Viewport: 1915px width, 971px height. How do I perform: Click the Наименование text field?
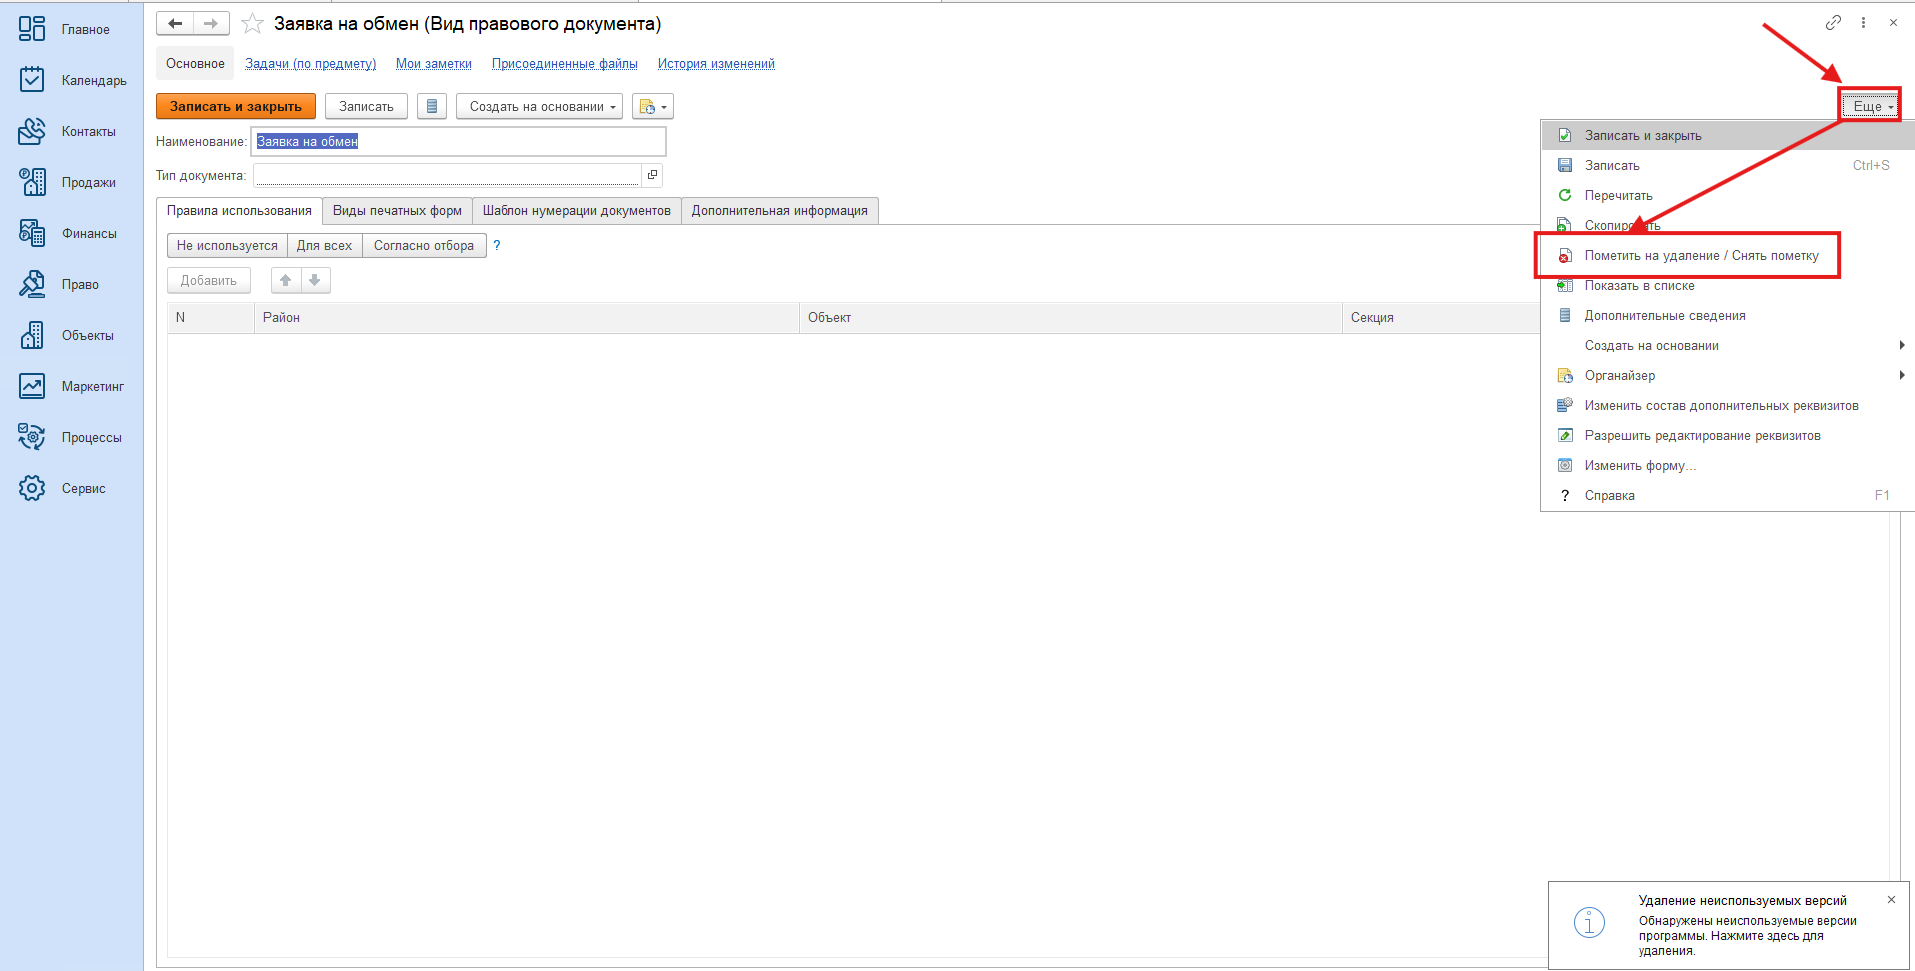458,142
